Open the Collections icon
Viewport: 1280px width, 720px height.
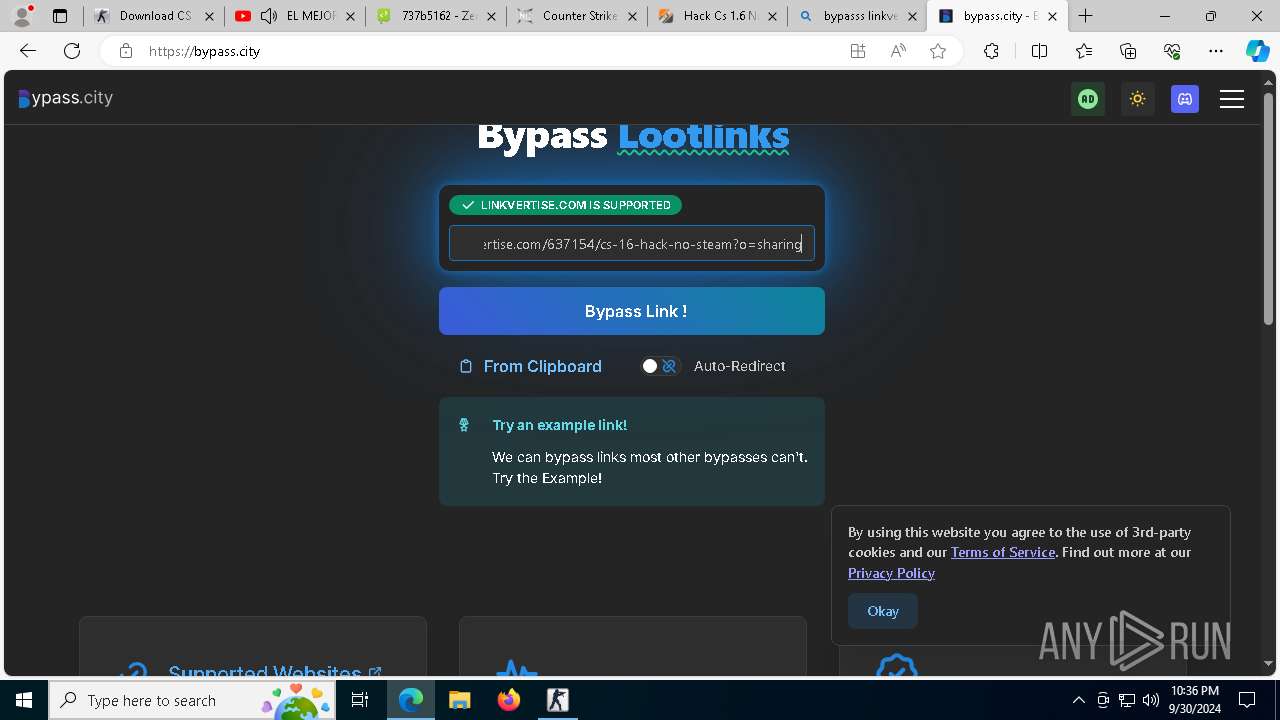[x=1128, y=51]
